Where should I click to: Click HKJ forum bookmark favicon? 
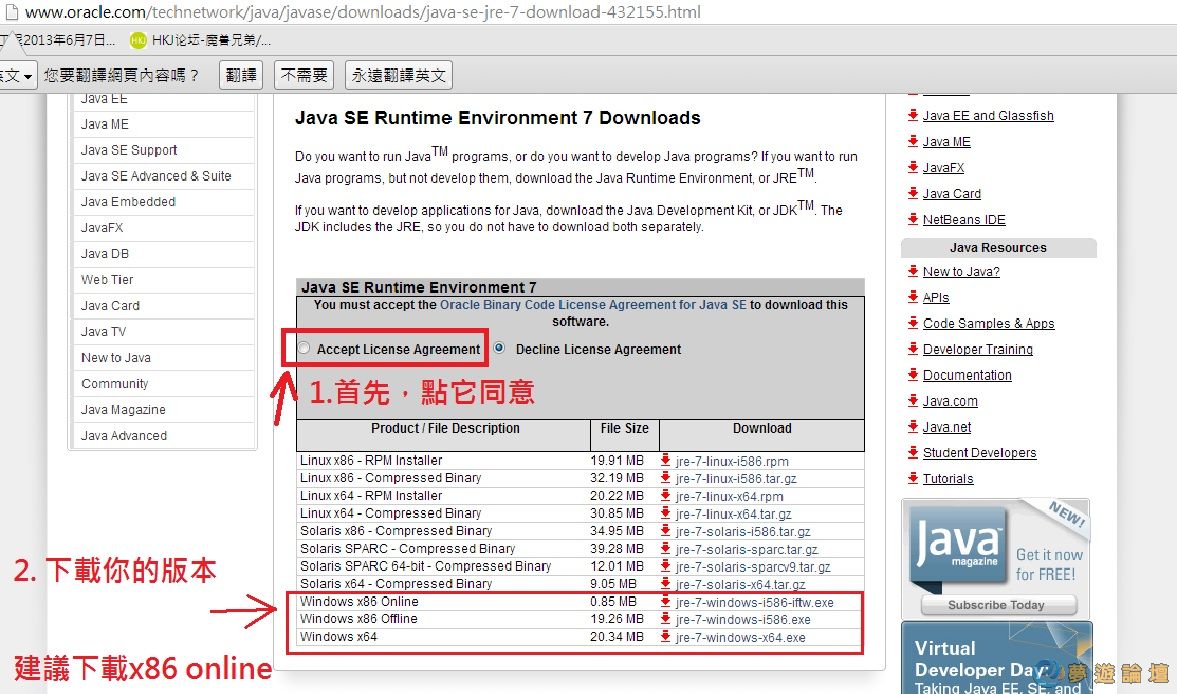138,40
